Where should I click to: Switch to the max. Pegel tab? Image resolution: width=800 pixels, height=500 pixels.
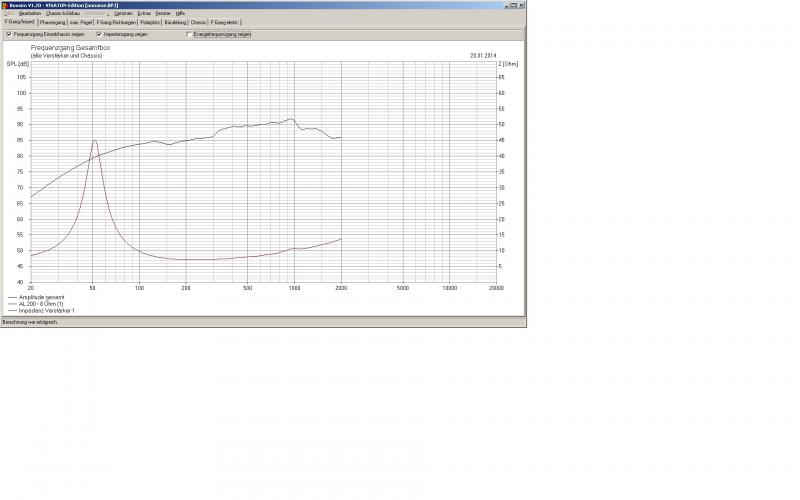tap(81, 21)
